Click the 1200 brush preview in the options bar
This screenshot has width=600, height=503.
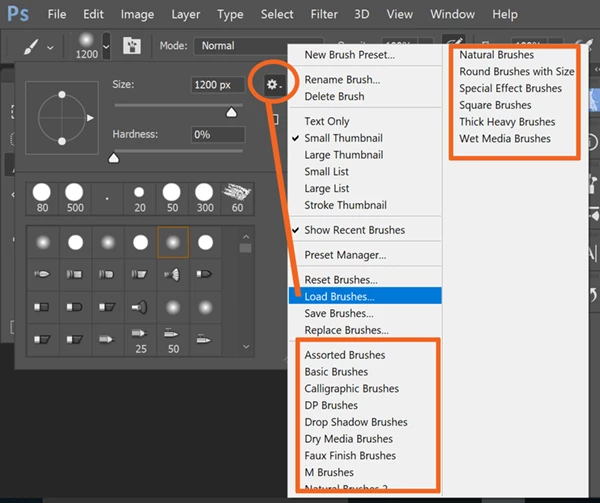point(86,46)
